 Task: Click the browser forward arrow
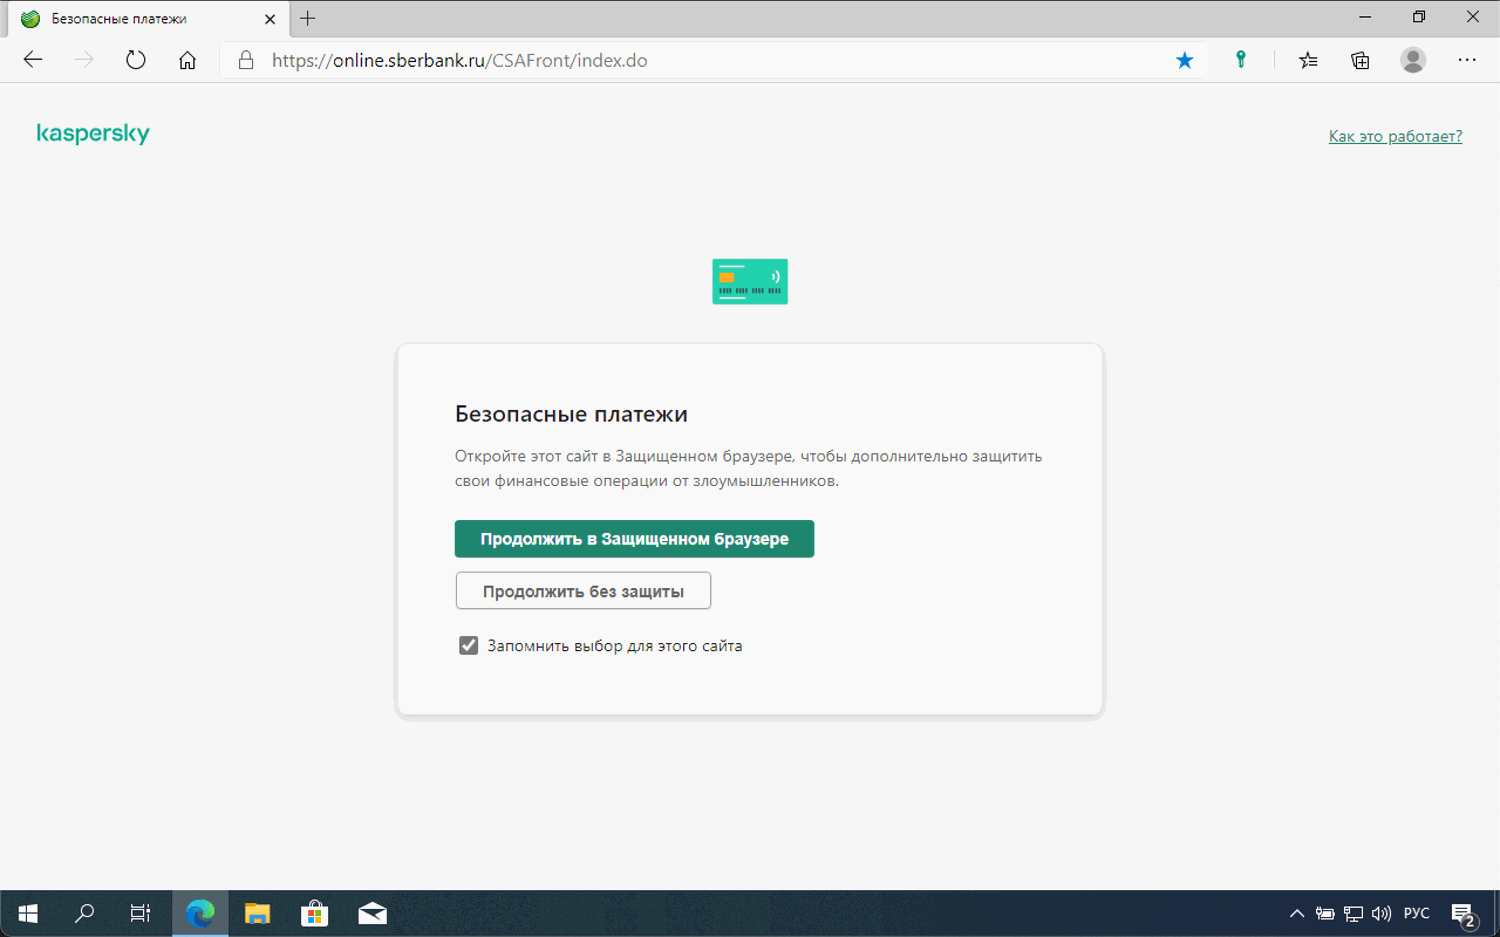point(84,60)
